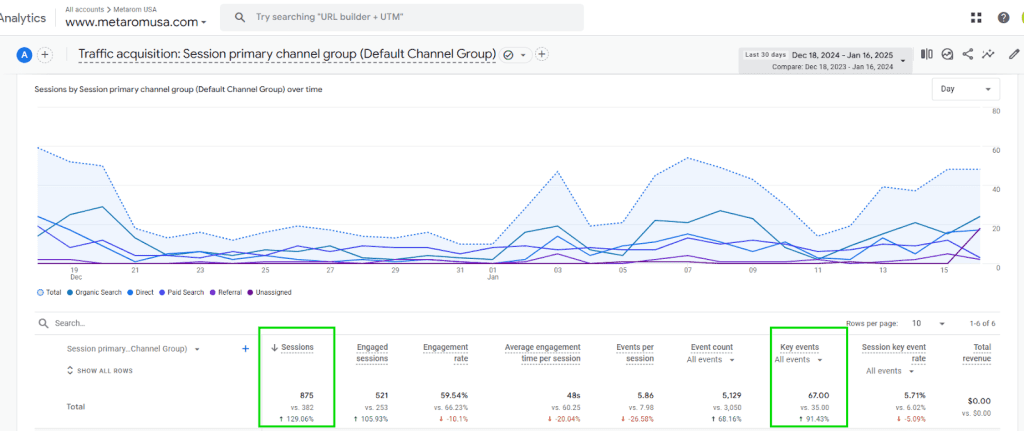Toggle Organic Search series in legend

pyautogui.click(x=94, y=293)
